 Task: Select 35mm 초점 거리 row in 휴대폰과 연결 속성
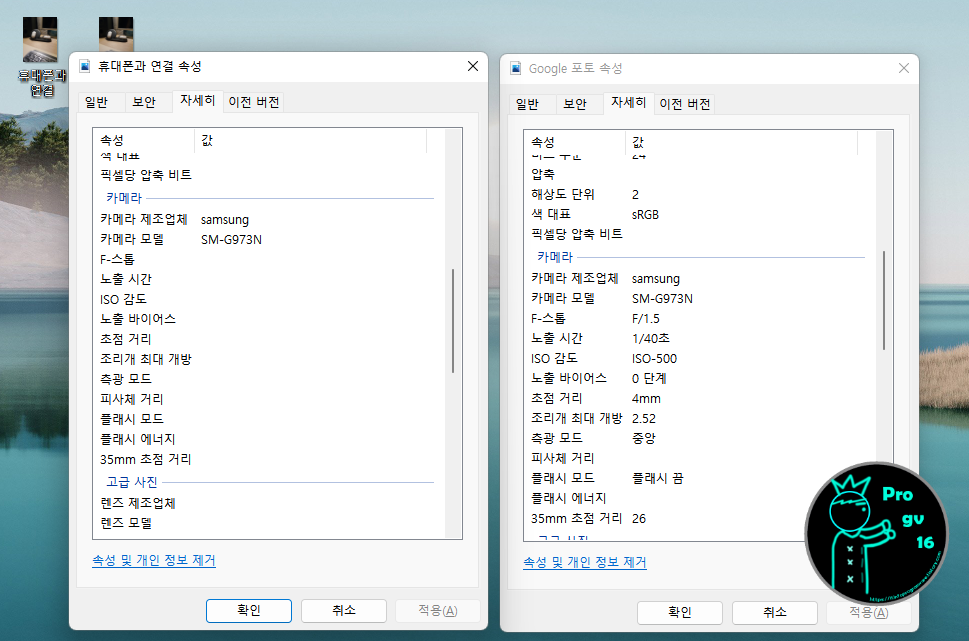(267, 459)
